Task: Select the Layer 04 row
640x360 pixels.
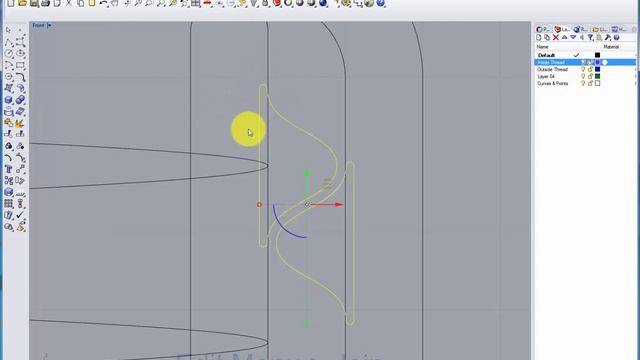Action: [585, 76]
